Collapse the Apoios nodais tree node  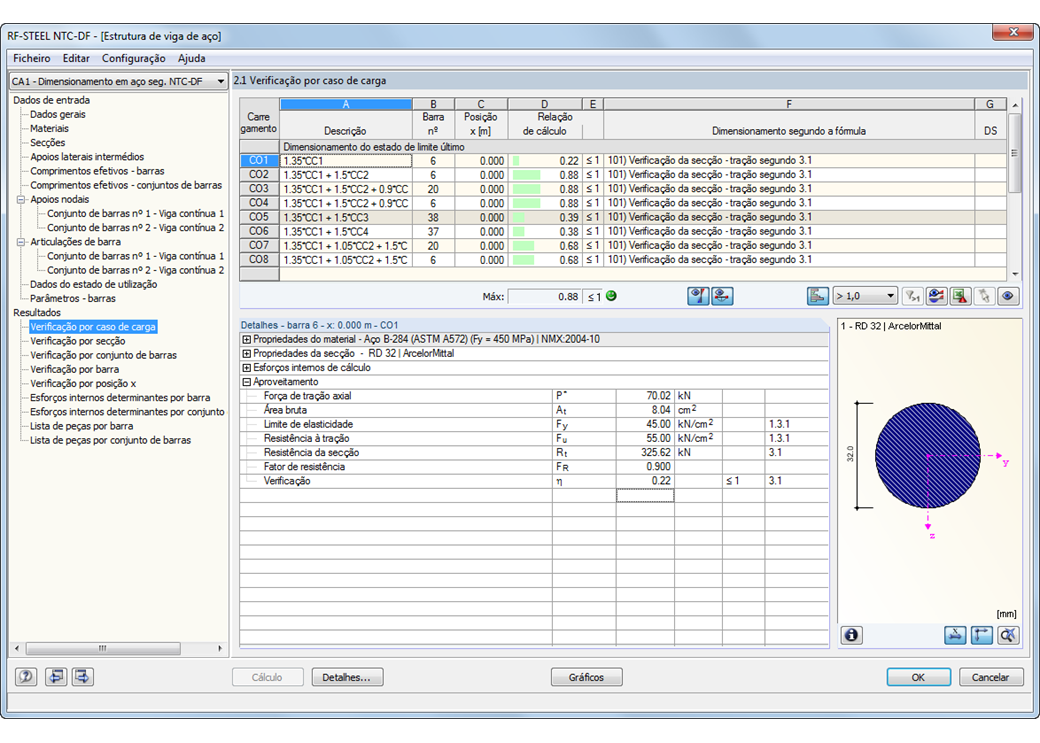point(21,200)
